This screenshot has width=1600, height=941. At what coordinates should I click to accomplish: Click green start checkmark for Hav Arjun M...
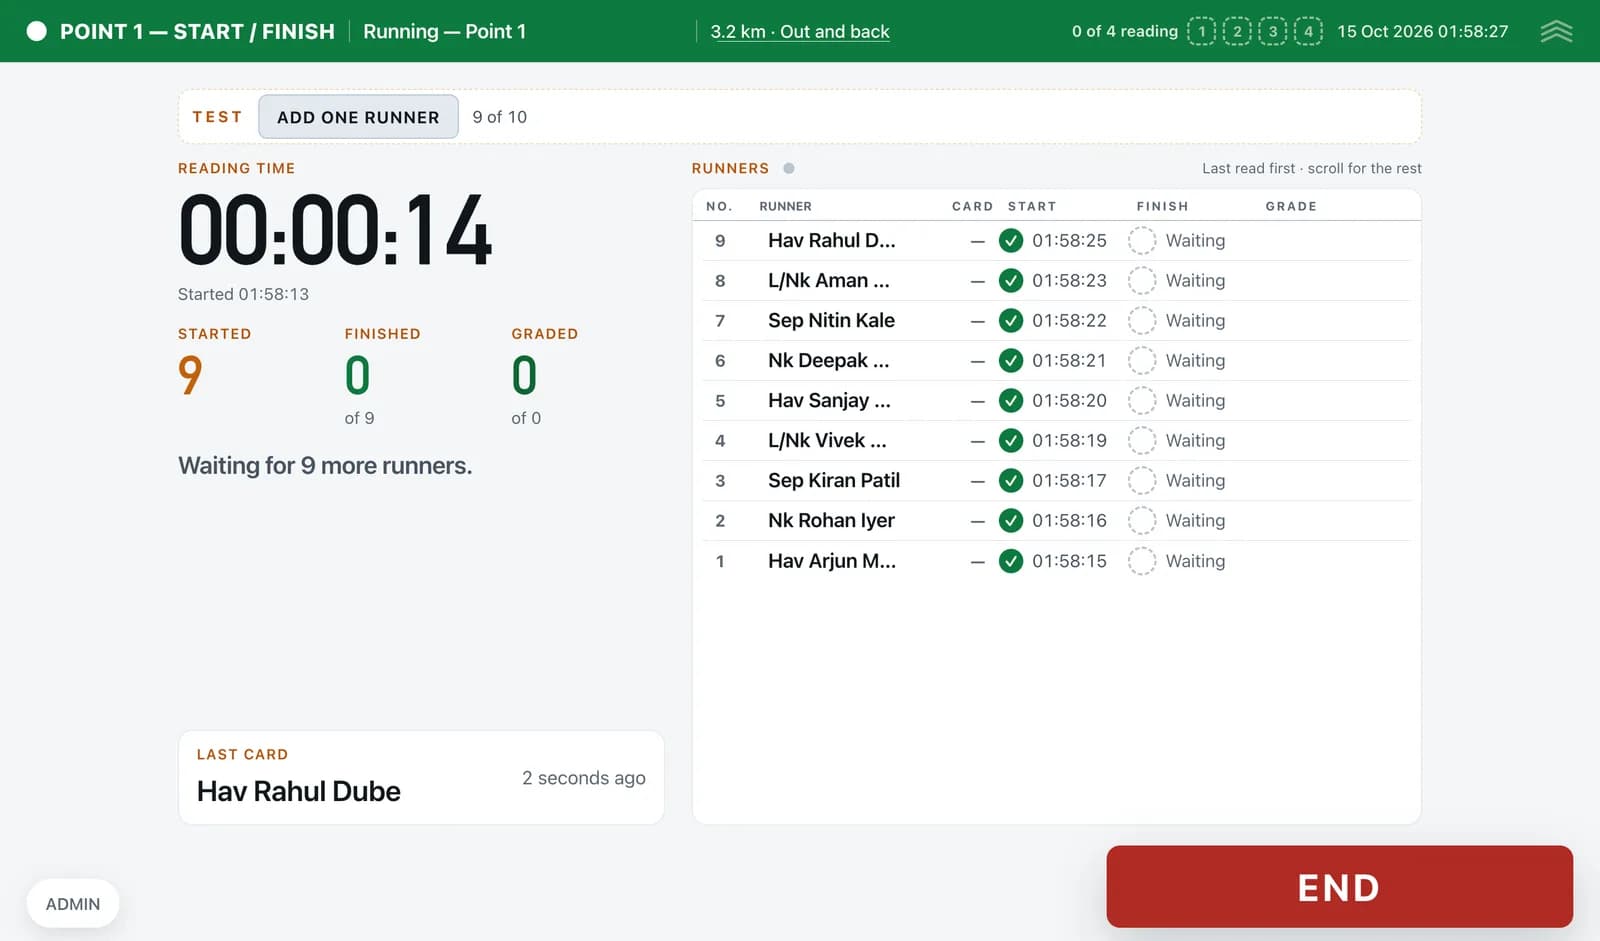click(1011, 561)
